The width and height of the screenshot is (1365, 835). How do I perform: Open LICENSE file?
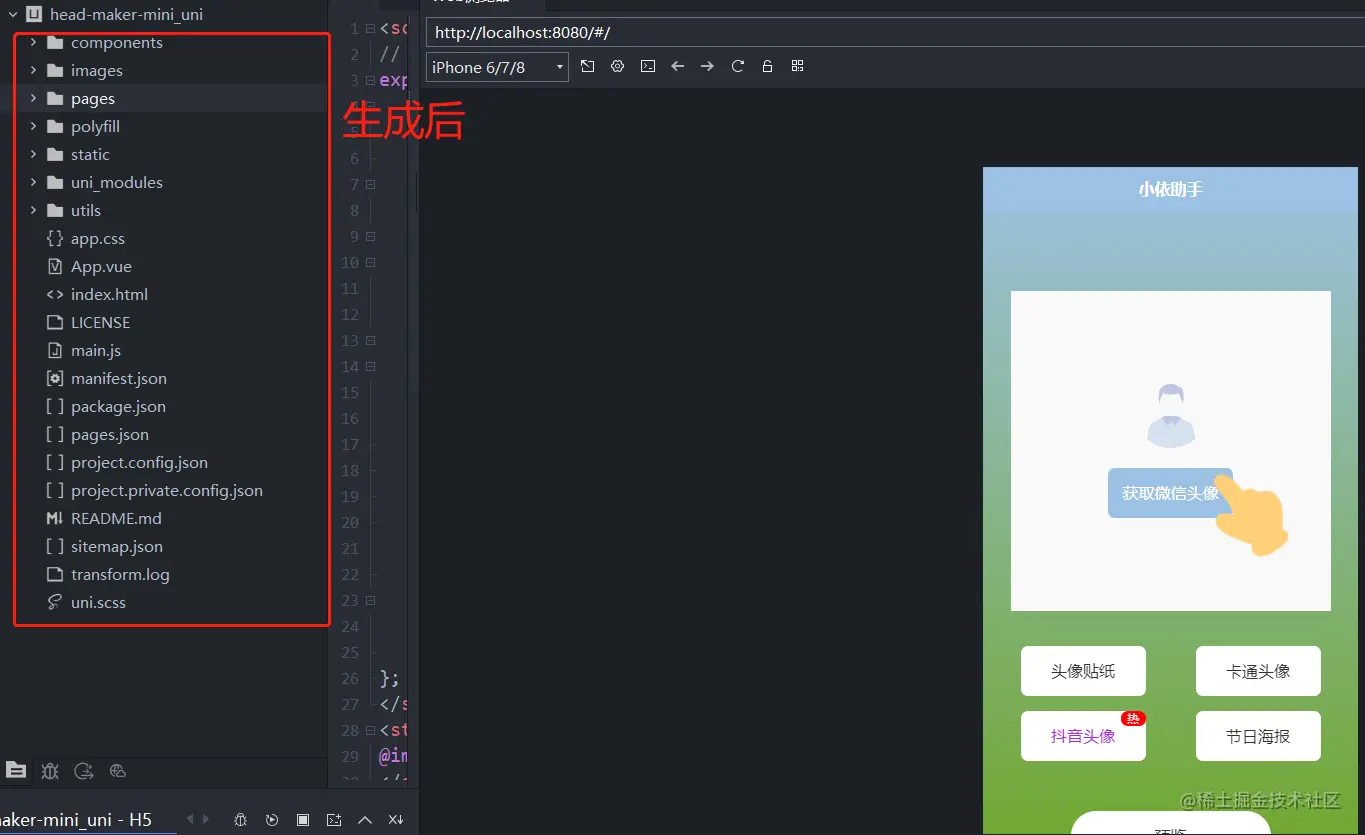coord(100,323)
